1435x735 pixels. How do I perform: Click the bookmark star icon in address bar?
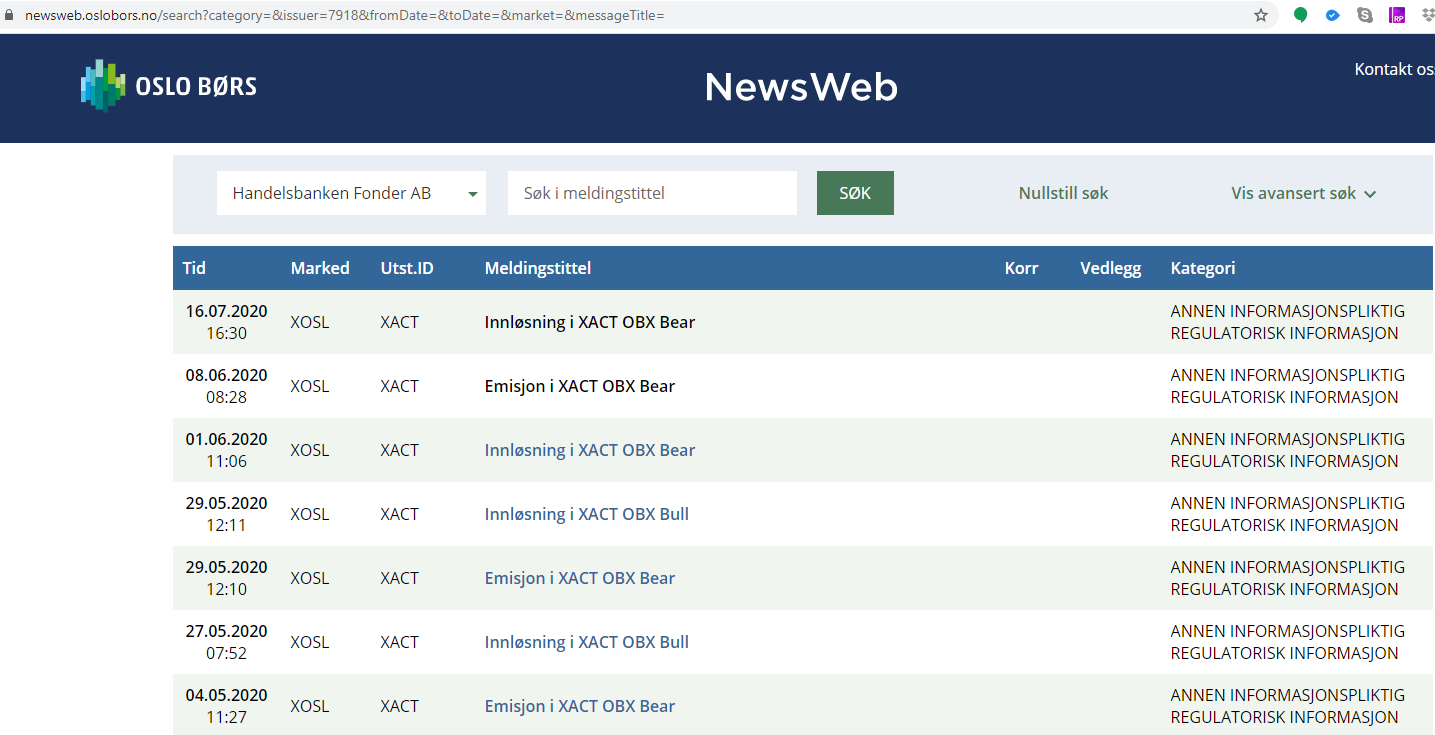[1261, 15]
